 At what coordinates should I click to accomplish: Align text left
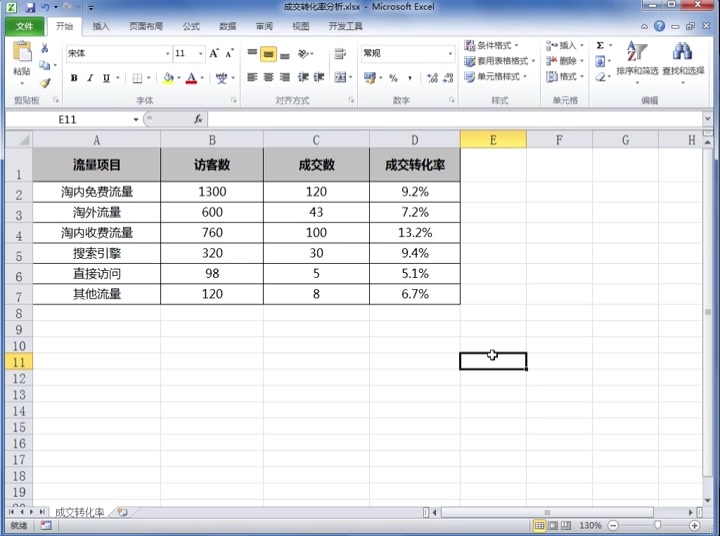[252, 77]
